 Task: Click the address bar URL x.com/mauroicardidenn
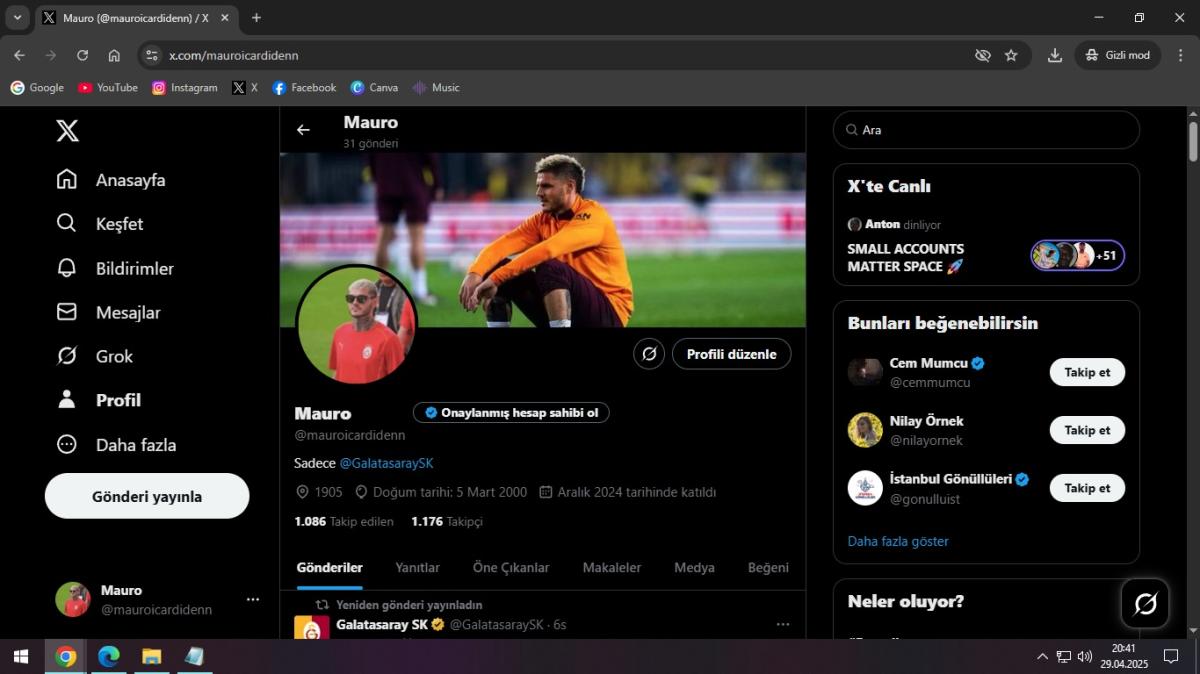[x=234, y=55]
